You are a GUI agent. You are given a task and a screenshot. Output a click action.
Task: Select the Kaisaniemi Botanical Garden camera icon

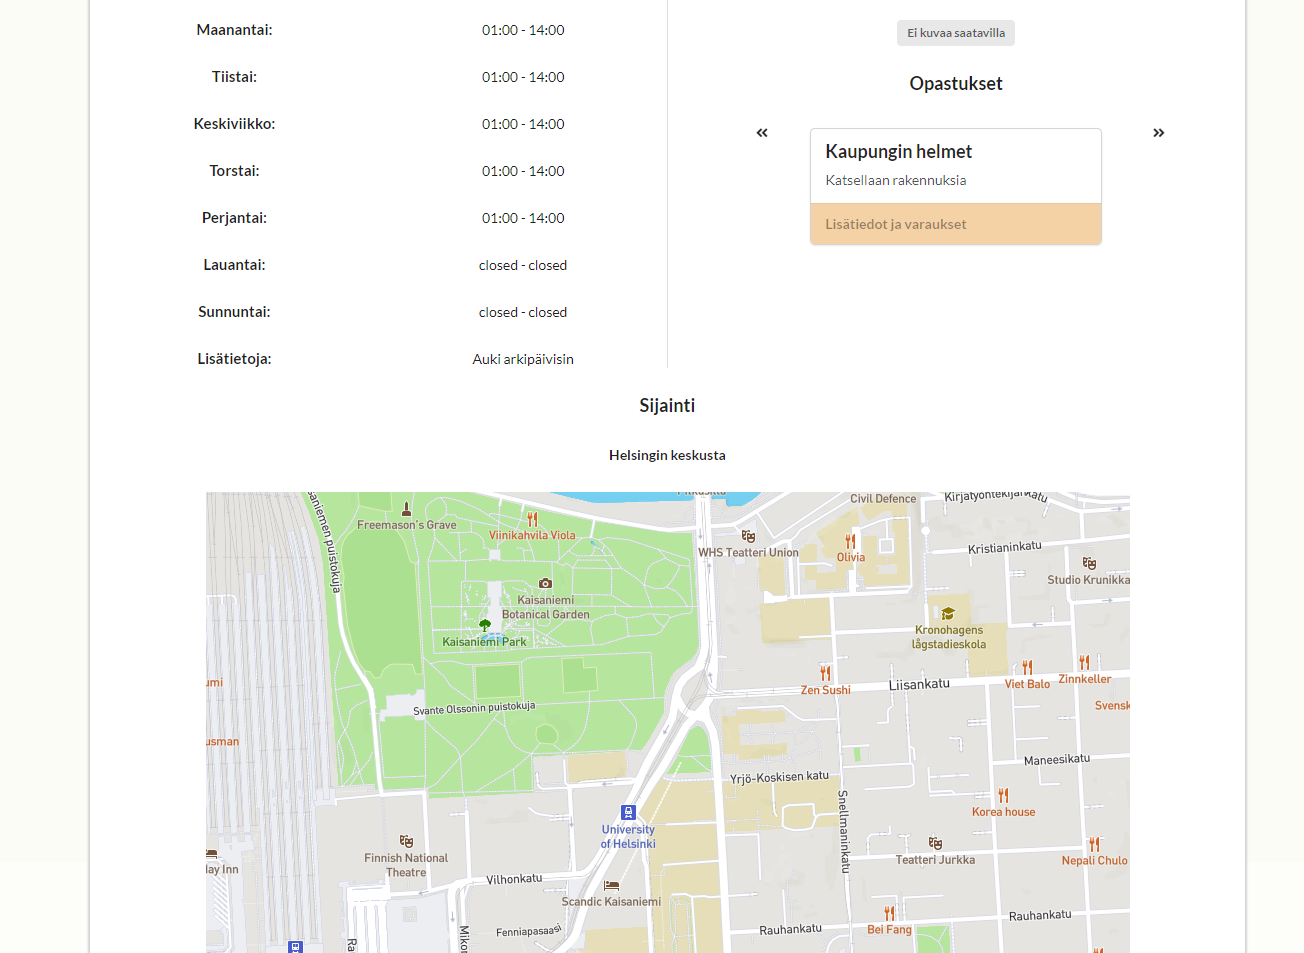[x=545, y=583]
